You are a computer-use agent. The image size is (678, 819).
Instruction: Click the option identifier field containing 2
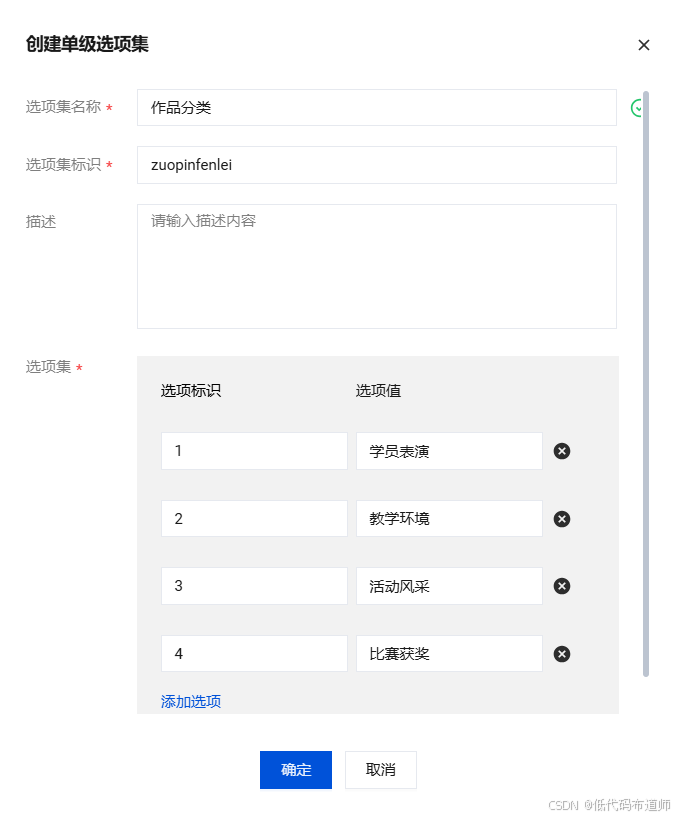point(254,519)
